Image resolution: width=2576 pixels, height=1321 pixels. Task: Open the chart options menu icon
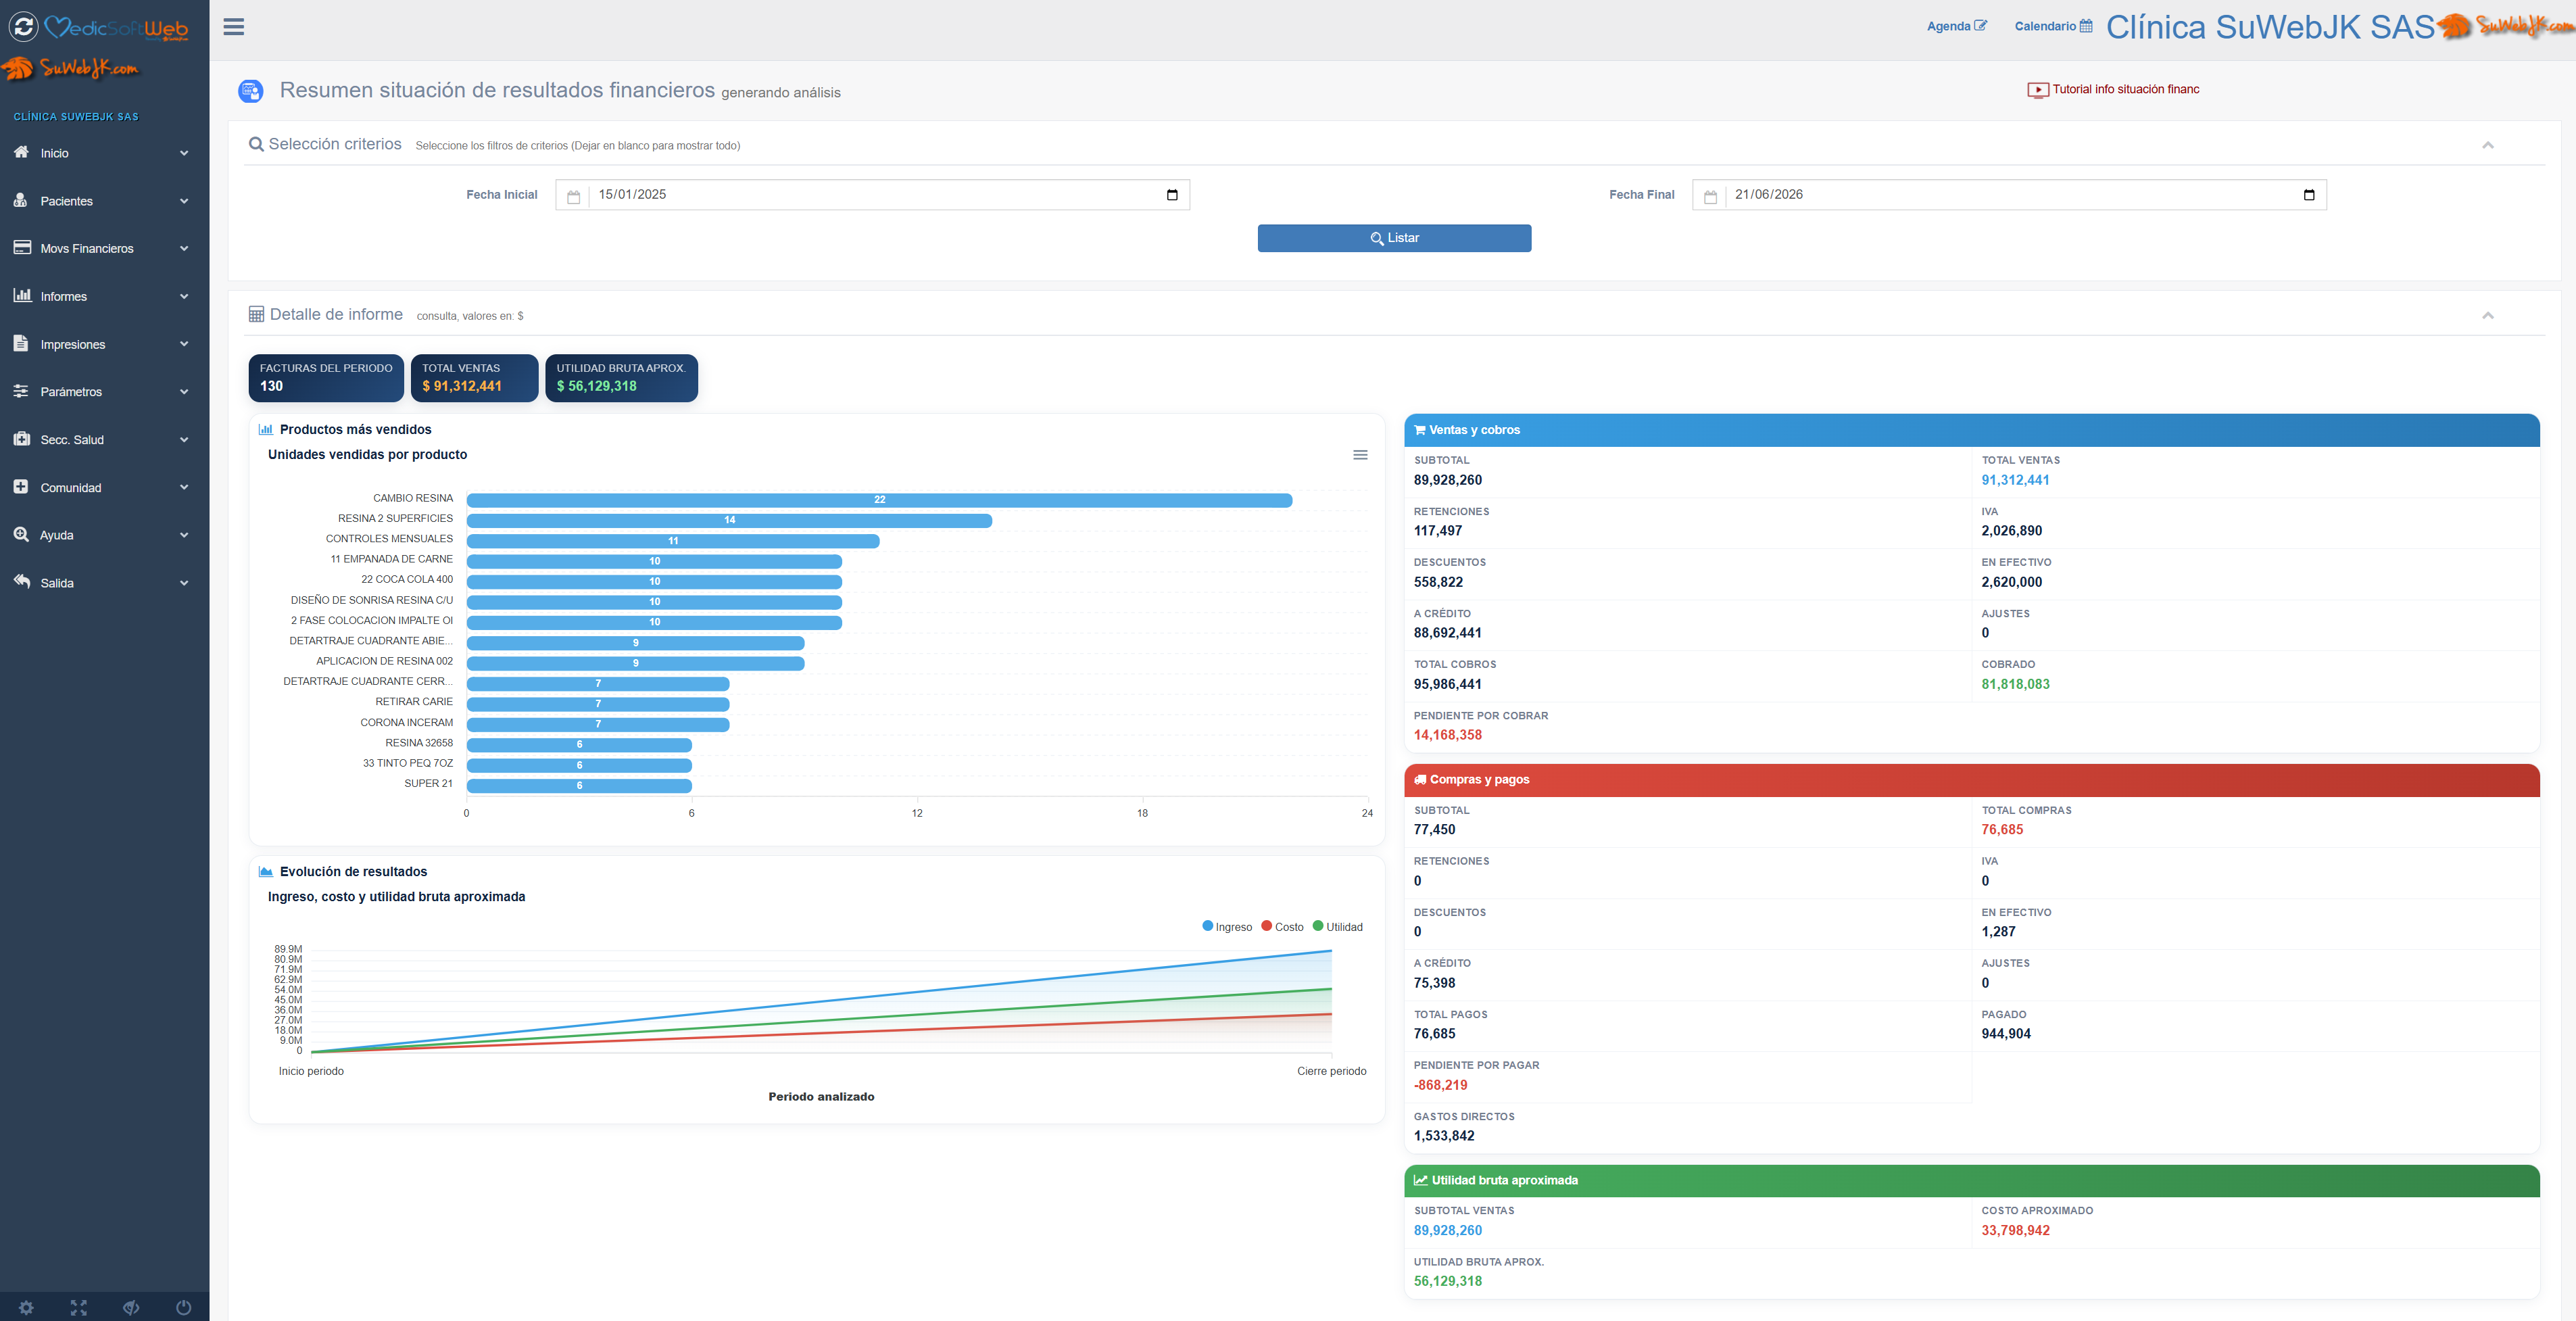click(1360, 455)
